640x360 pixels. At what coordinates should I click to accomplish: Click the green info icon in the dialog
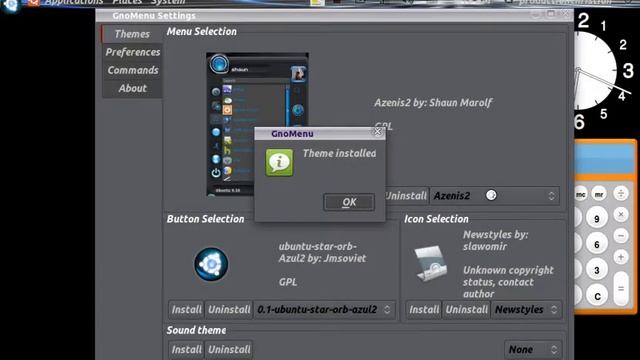279,162
